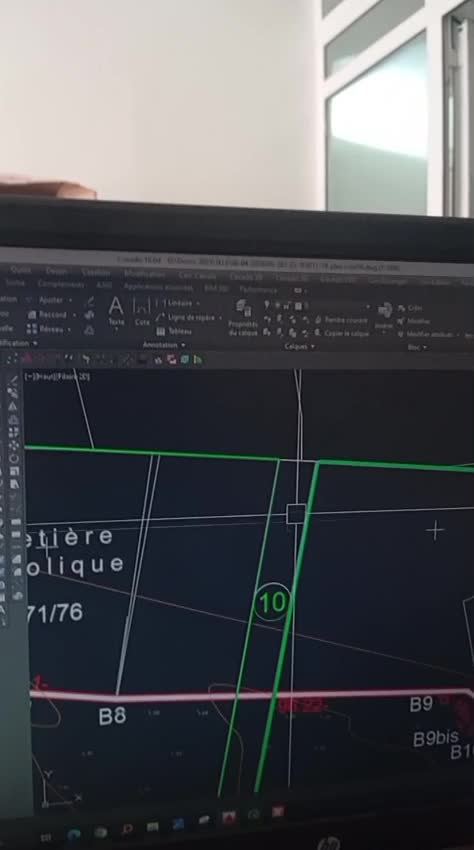Switch to Compléments ribbon tab
474x850 pixels.
61,284
